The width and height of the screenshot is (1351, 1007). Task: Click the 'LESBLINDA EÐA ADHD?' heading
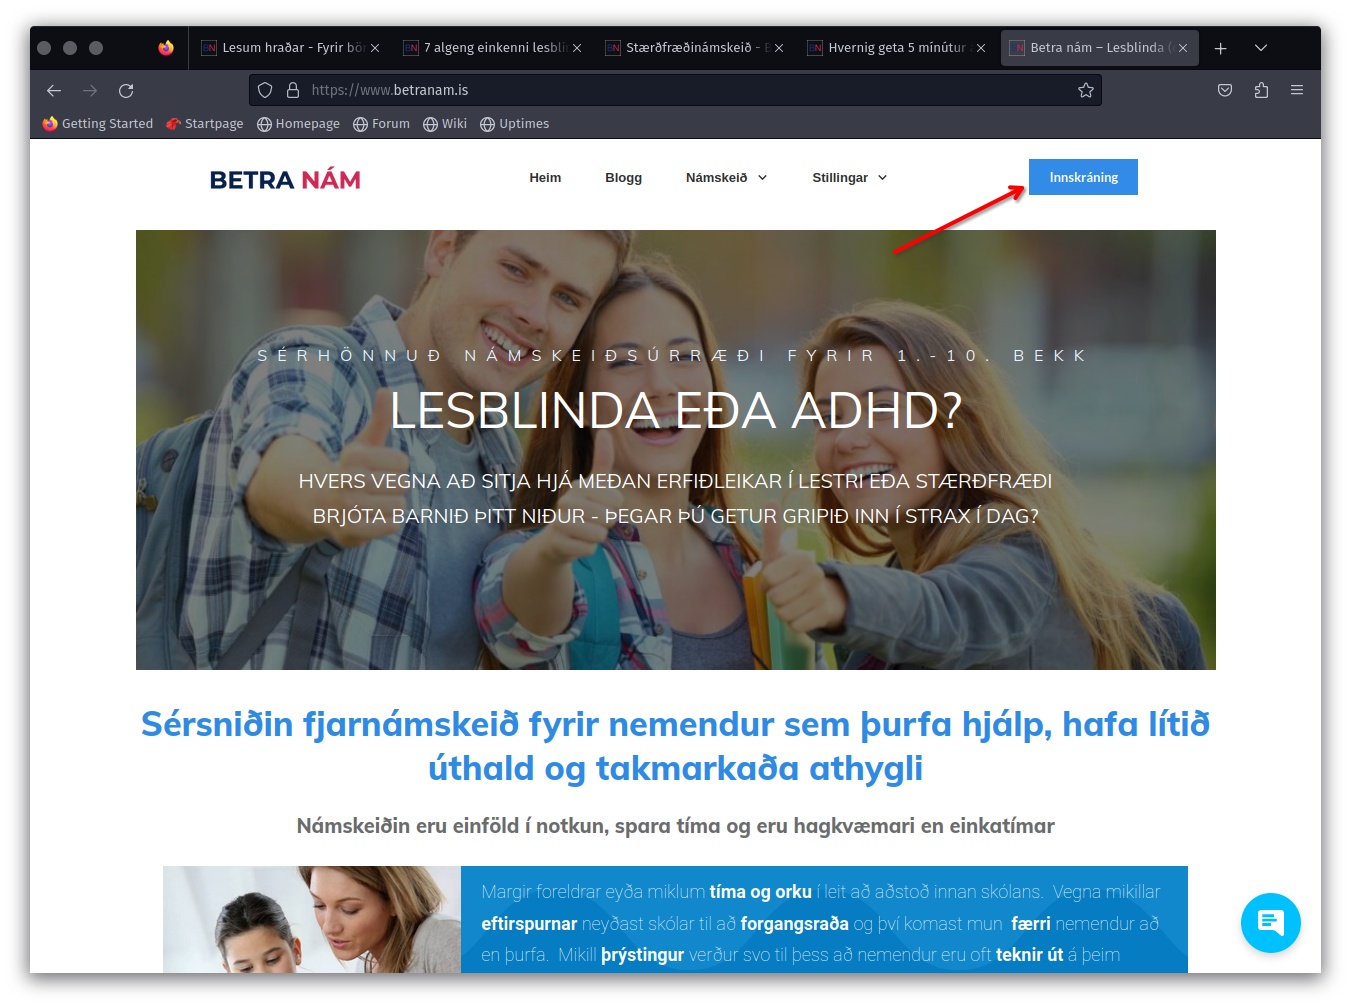[x=676, y=411]
